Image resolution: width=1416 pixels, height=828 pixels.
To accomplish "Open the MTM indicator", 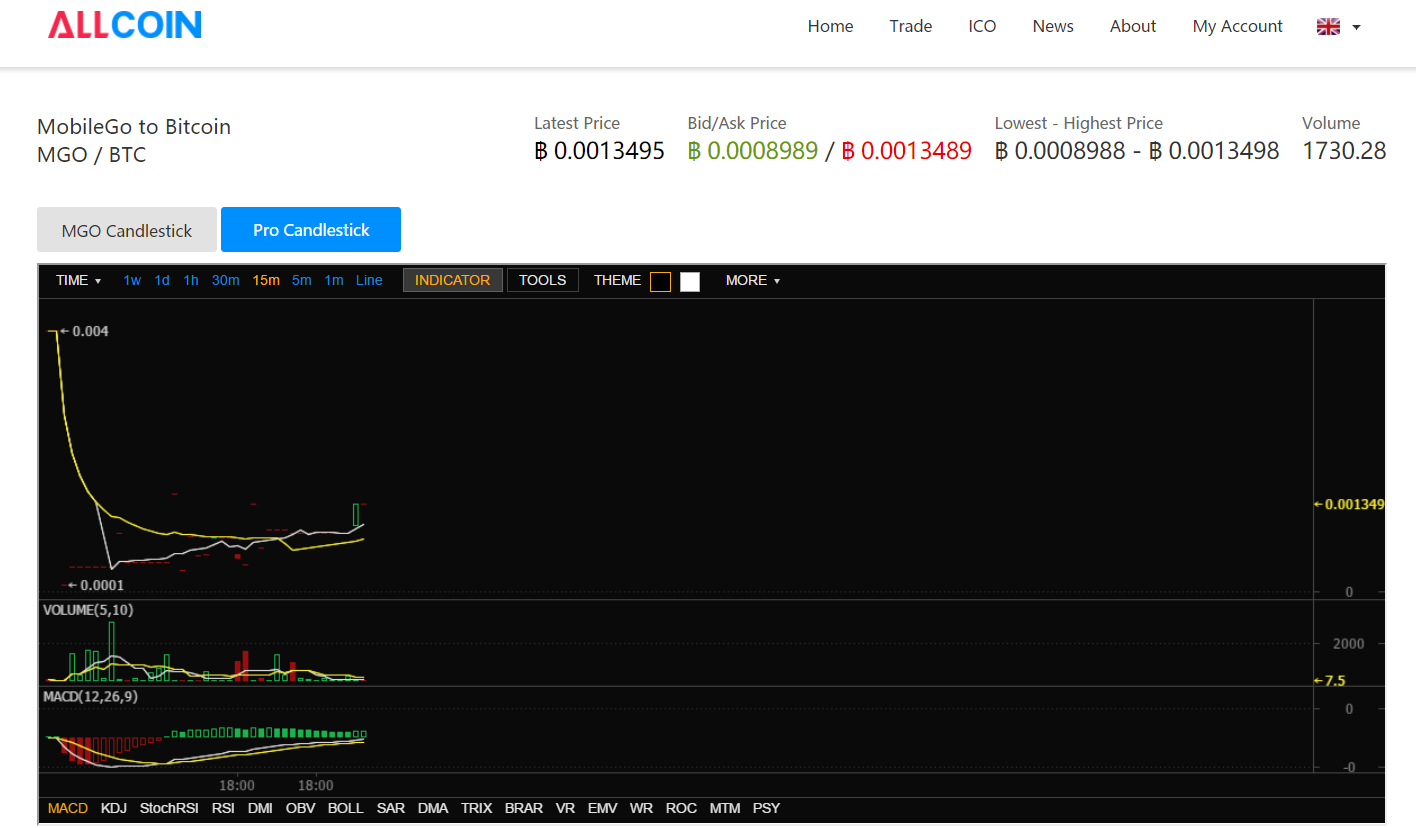I will (x=725, y=808).
